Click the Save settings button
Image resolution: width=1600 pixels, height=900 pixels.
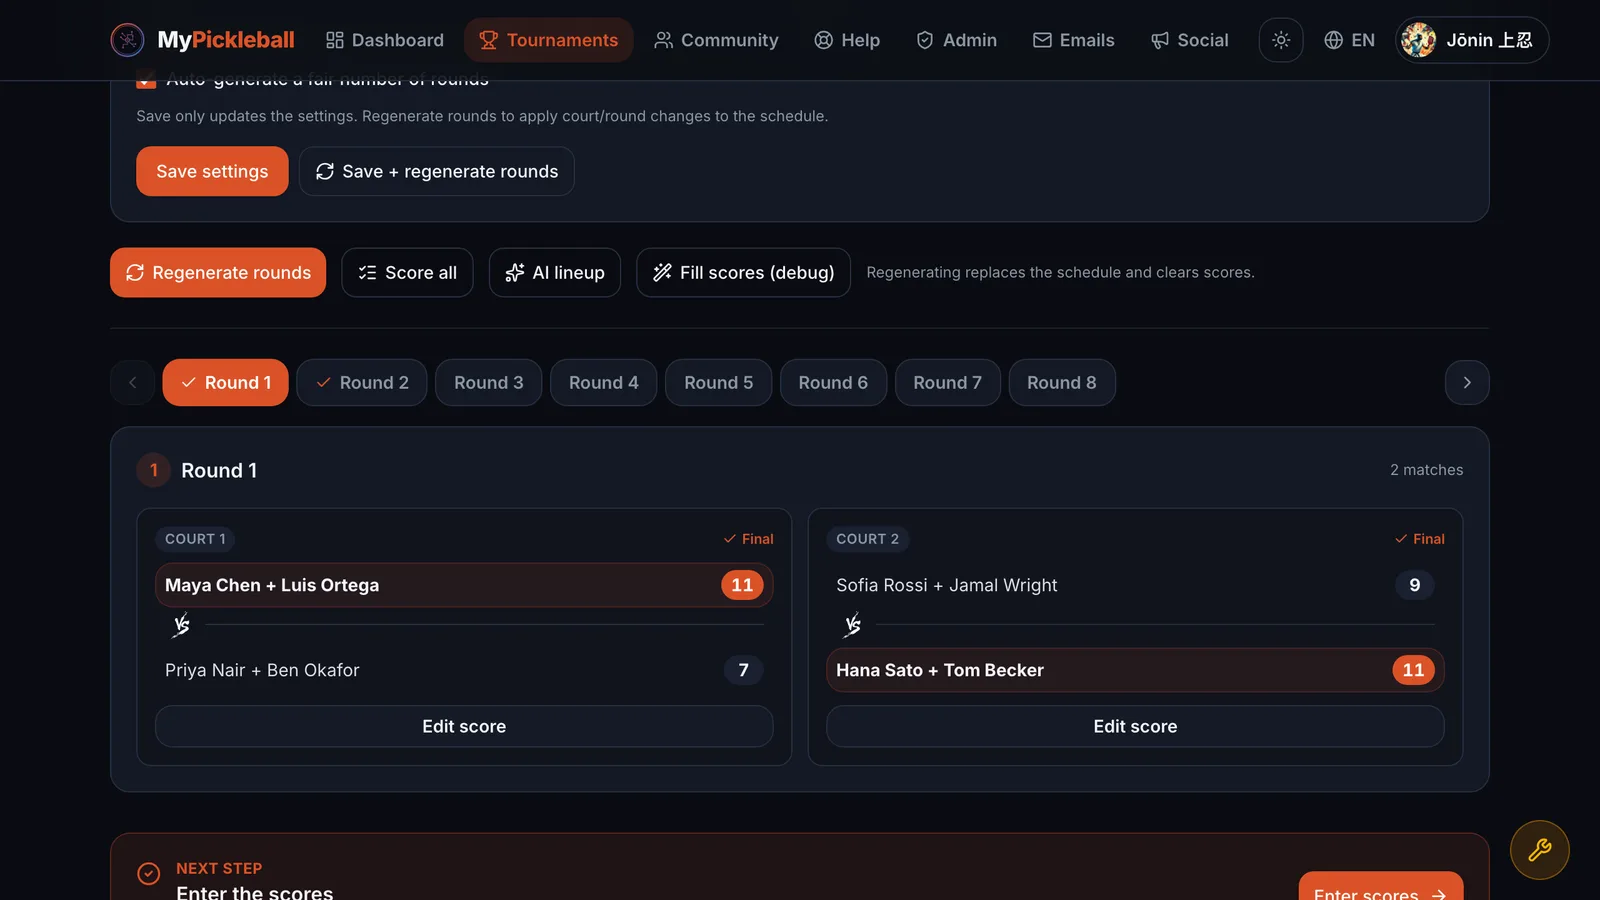click(x=212, y=171)
